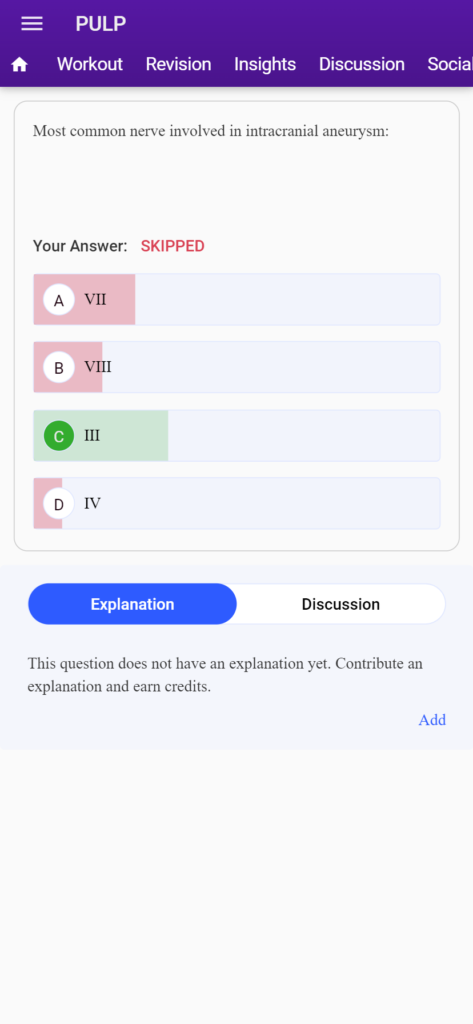Open the Social tab
Screen dimensions: 473x1024
pyautogui.click(x=450, y=64)
